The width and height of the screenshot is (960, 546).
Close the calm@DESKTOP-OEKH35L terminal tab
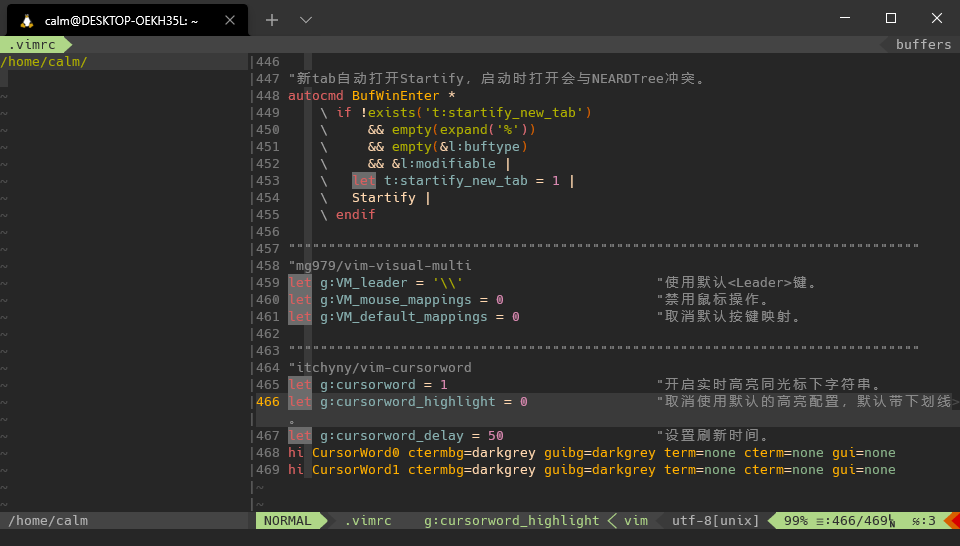[230, 20]
